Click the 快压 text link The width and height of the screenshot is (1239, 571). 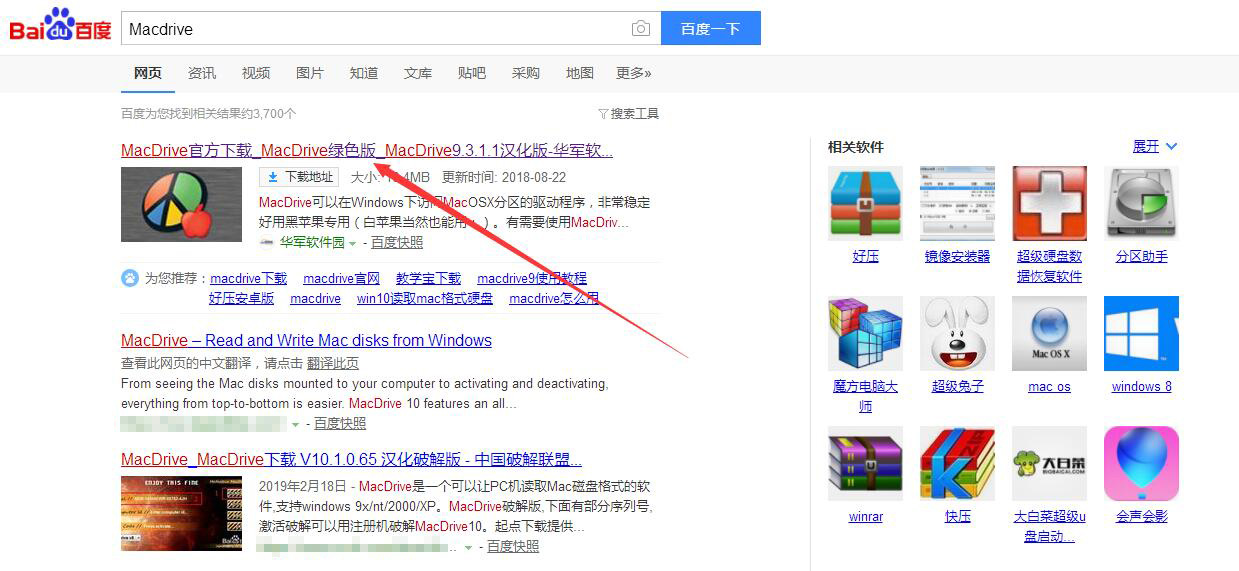[958, 516]
